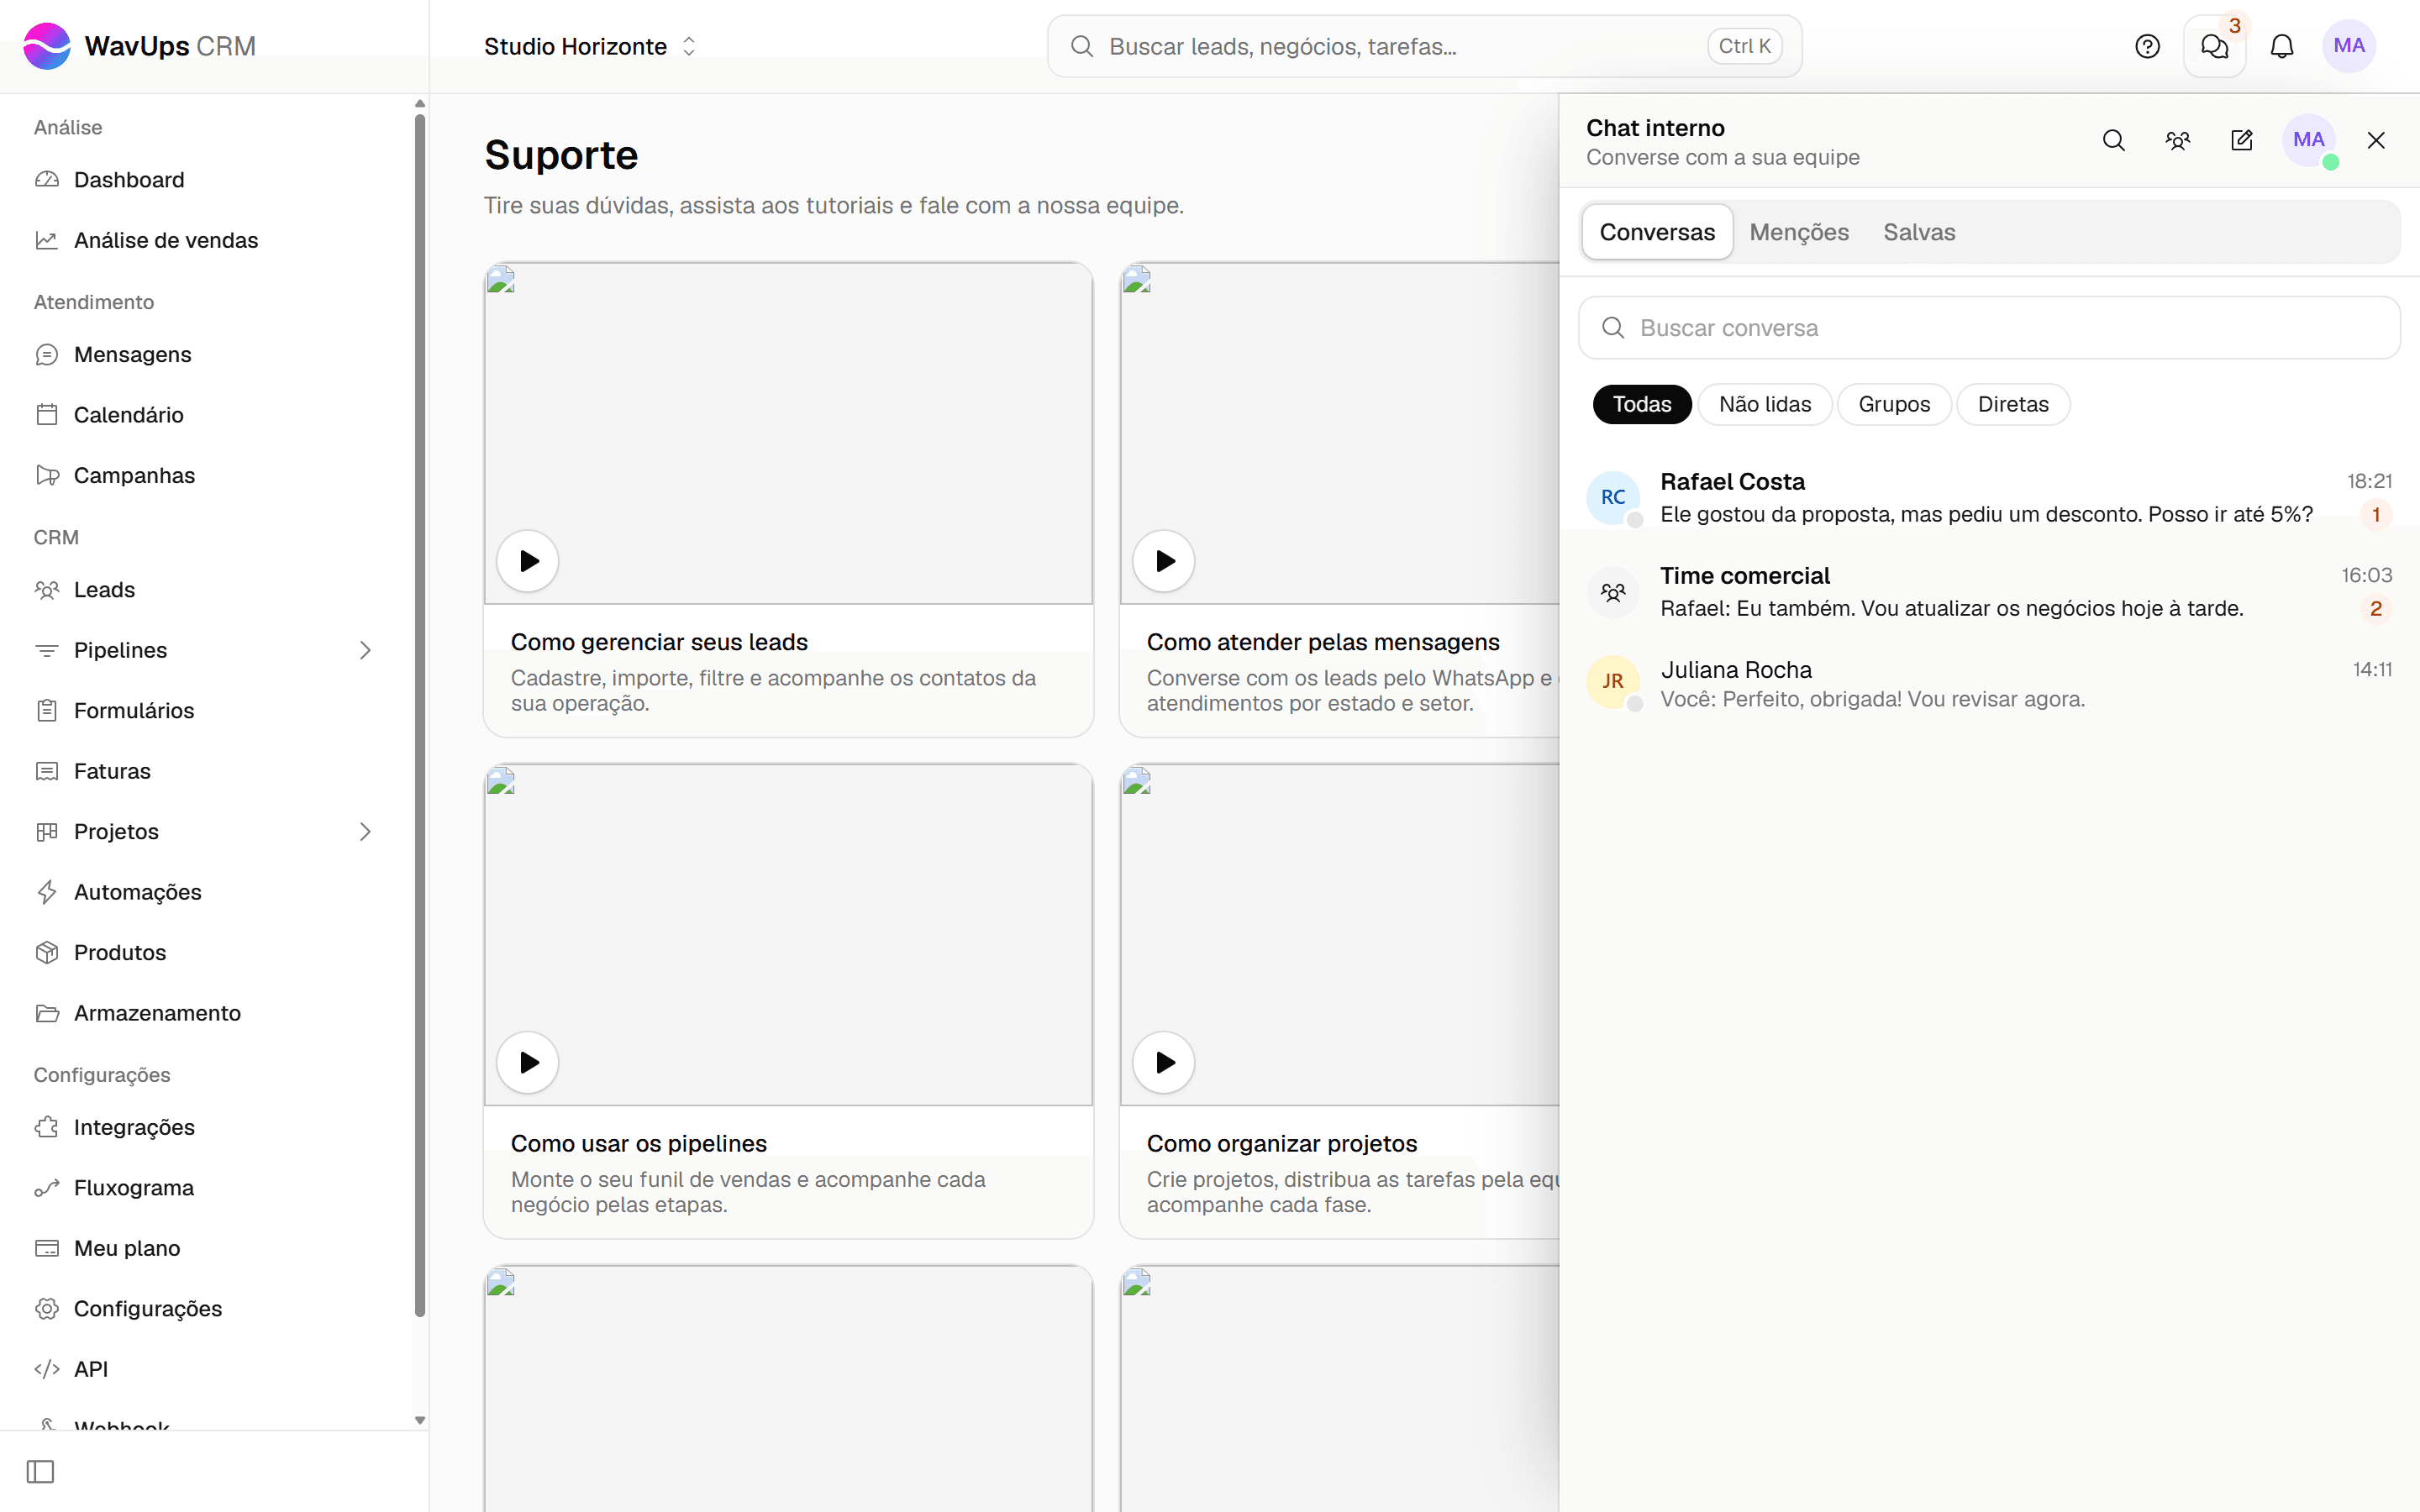Open the notifications bell
The width and height of the screenshot is (2420, 1512).
[2282, 46]
